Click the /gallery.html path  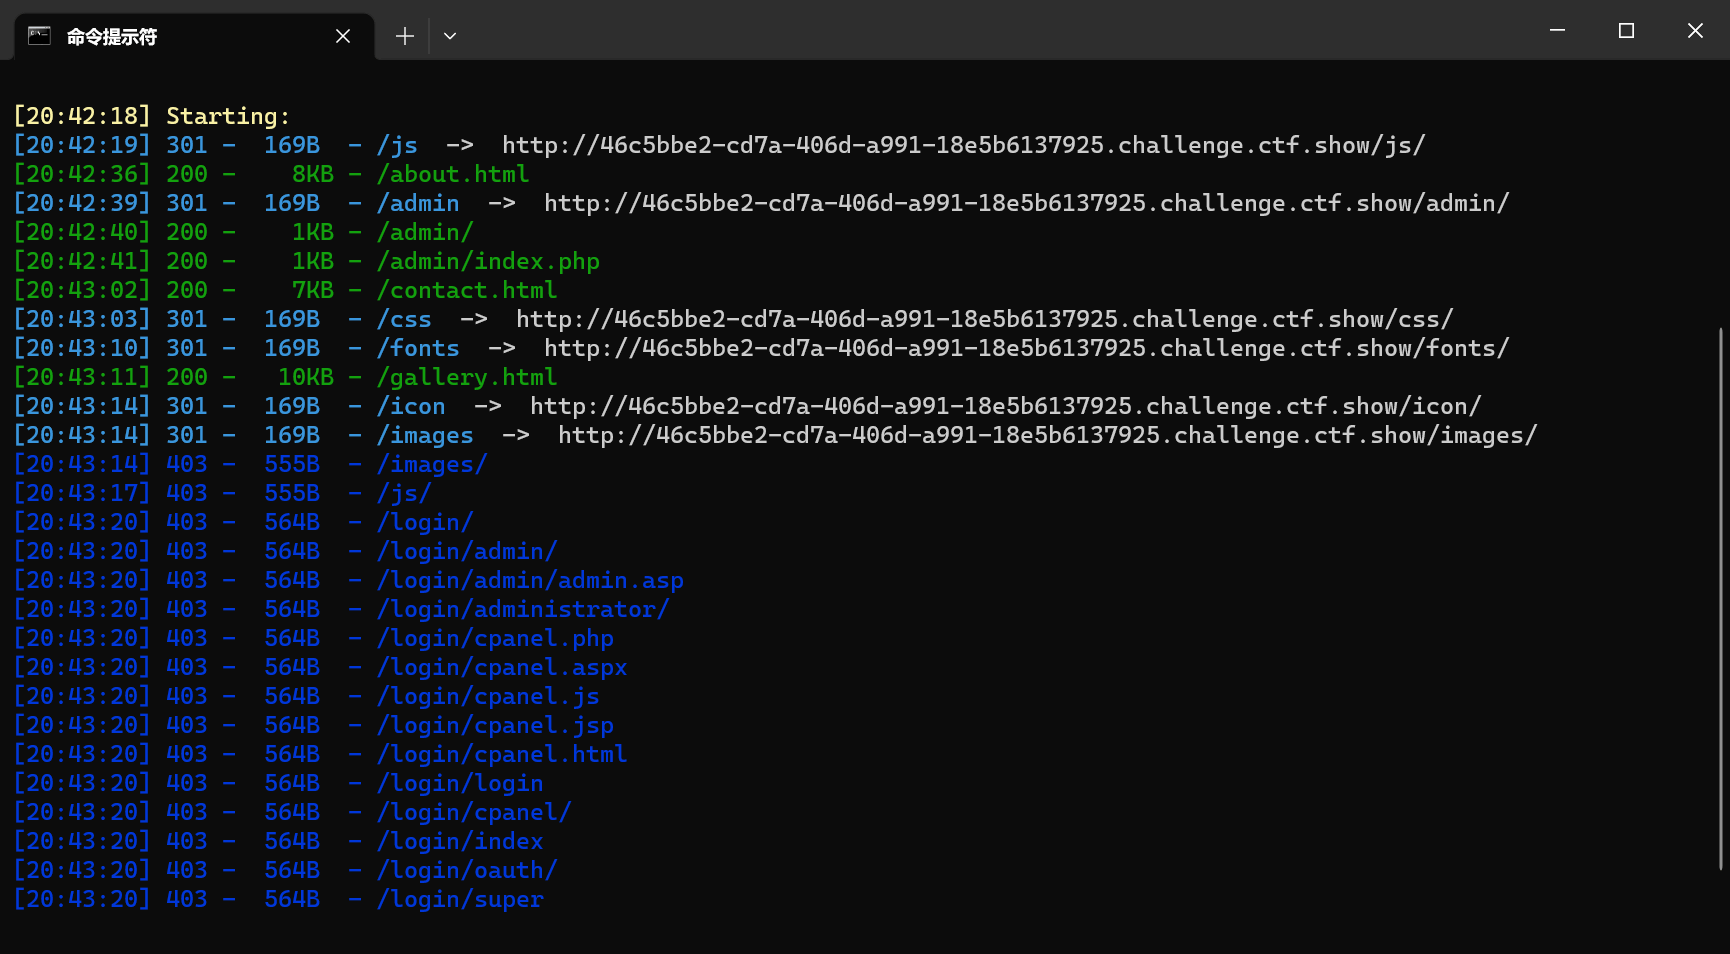(x=467, y=377)
